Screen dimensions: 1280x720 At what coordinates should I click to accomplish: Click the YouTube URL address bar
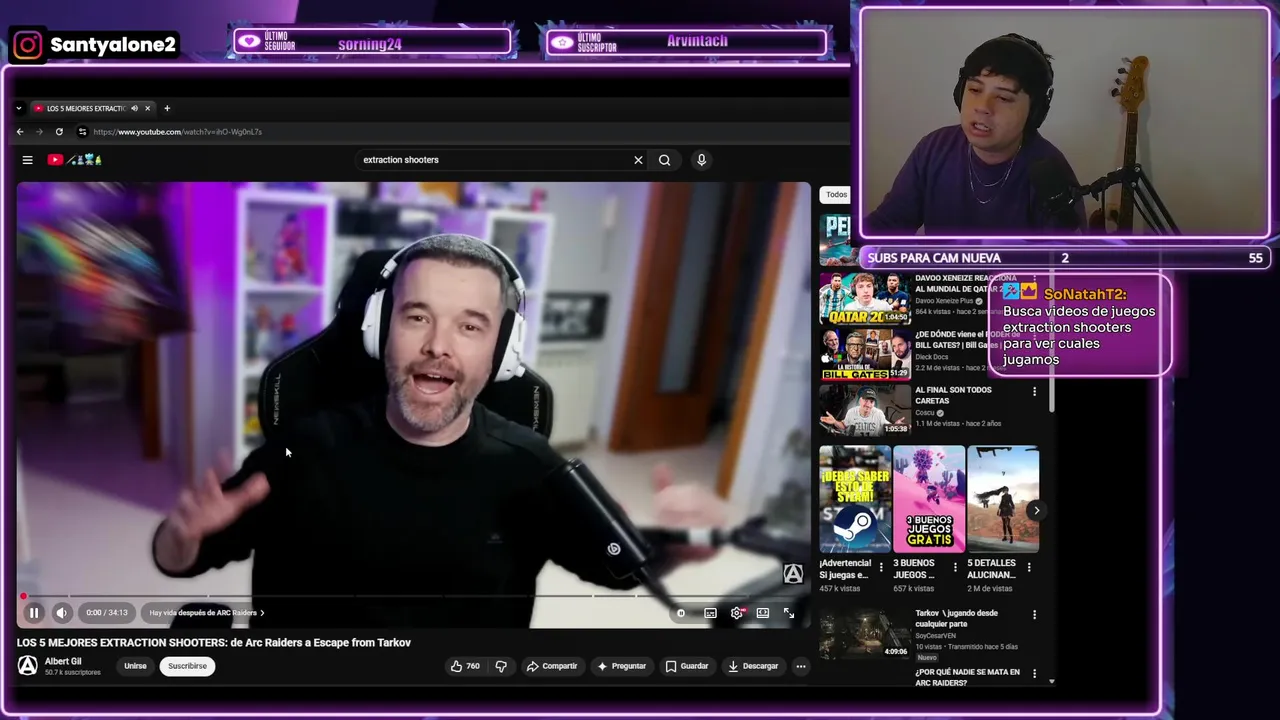tap(178, 132)
